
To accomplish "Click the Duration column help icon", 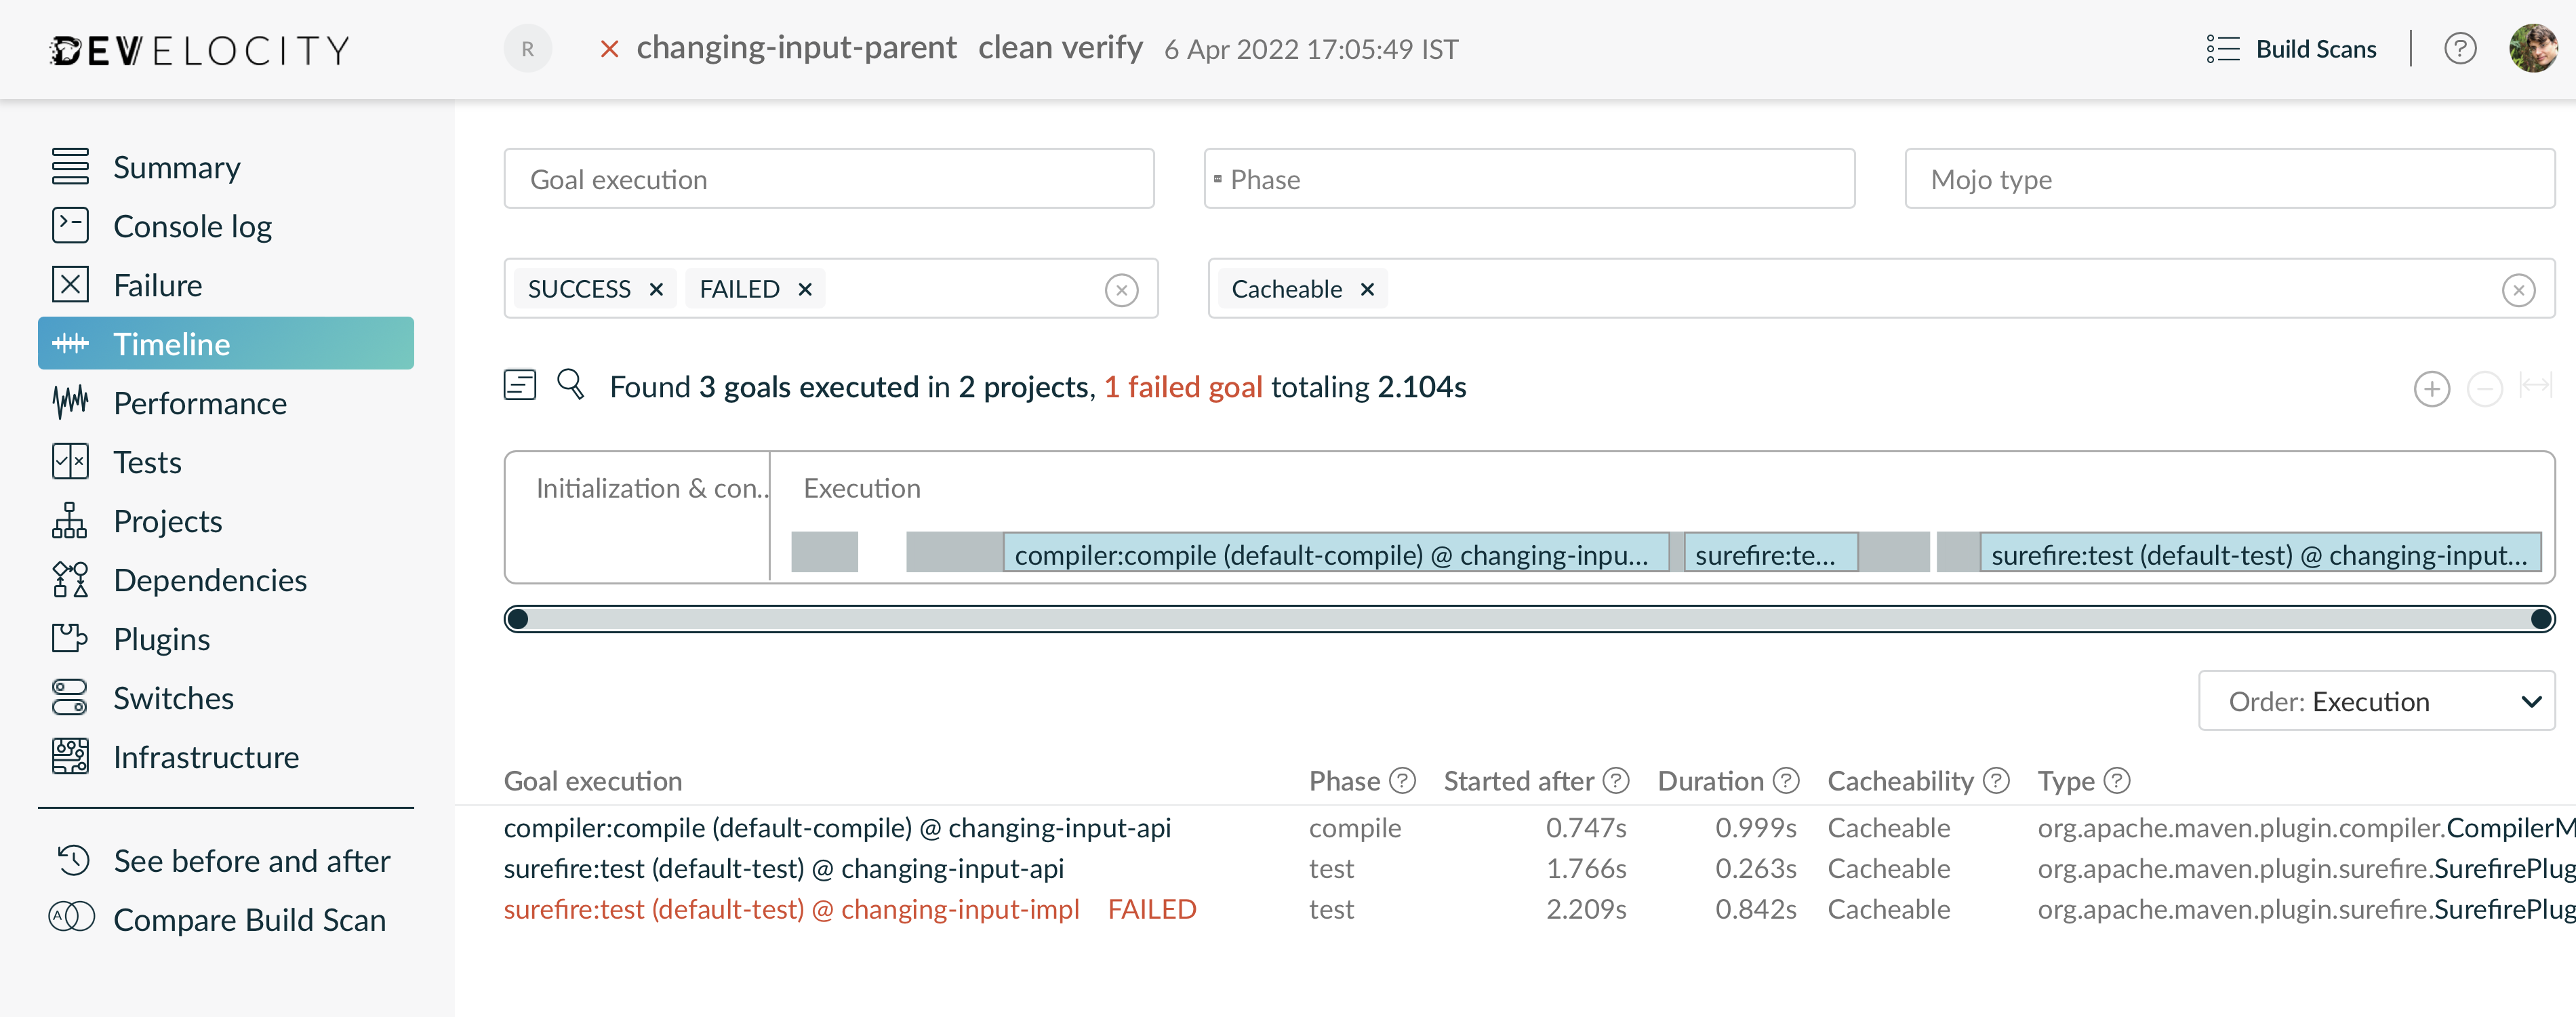I will pyautogui.click(x=1786, y=781).
